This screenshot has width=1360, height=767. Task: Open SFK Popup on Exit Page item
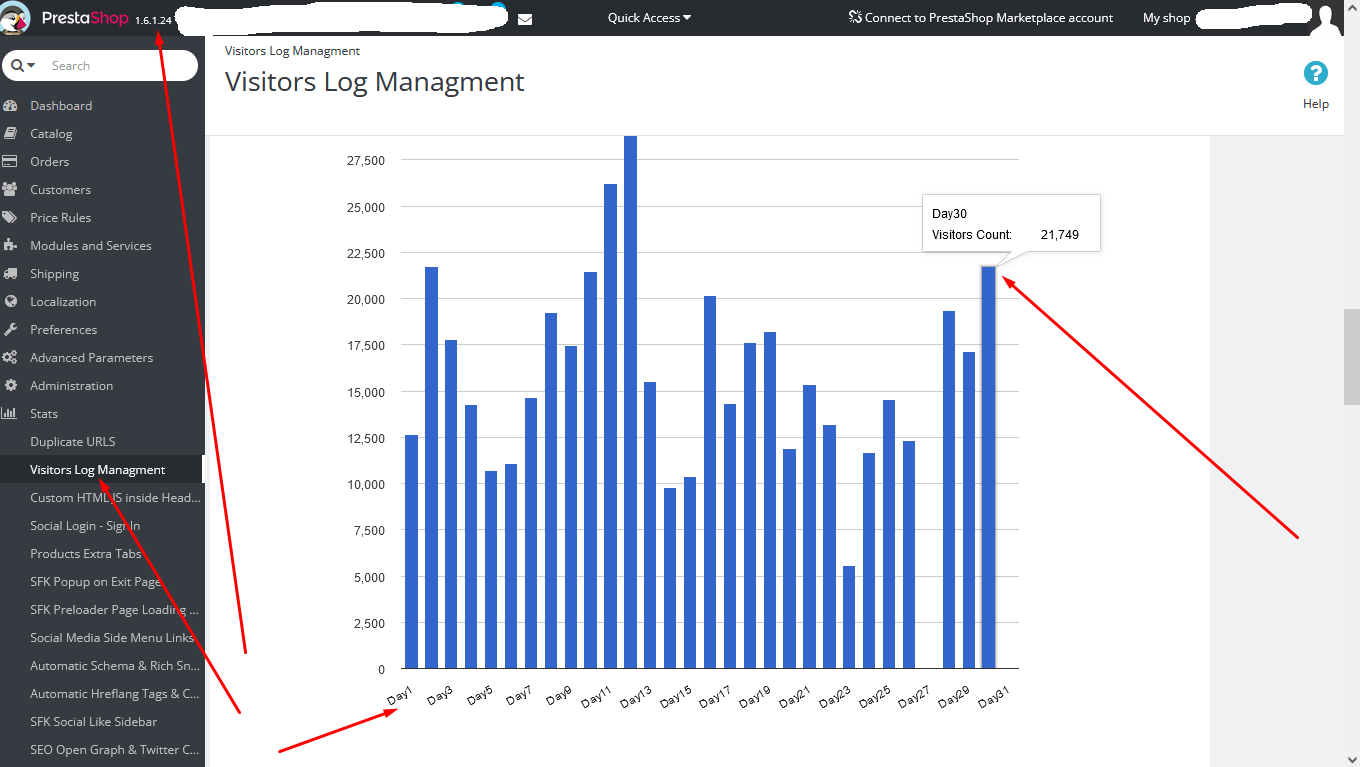96,582
